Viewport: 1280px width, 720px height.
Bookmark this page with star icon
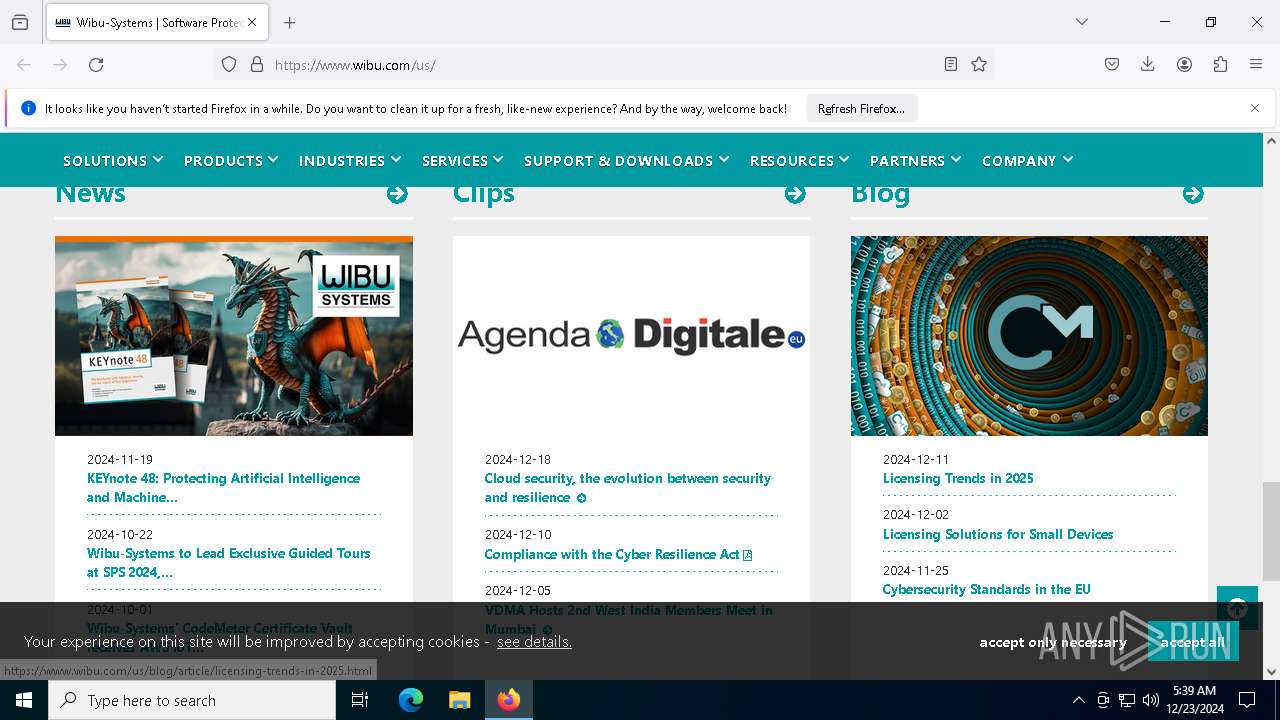pyautogui.click(x=979, y=64)
